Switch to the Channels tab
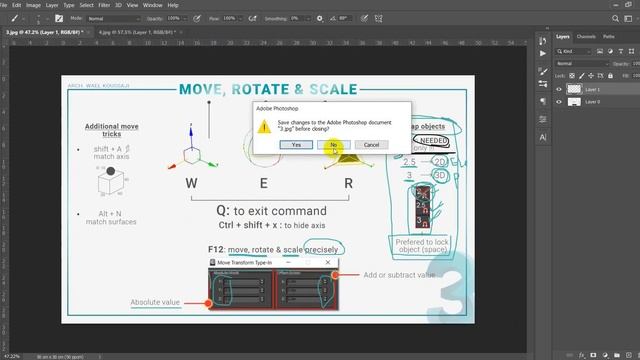Viewport: 640px width, 360px height. coord(586,37)
